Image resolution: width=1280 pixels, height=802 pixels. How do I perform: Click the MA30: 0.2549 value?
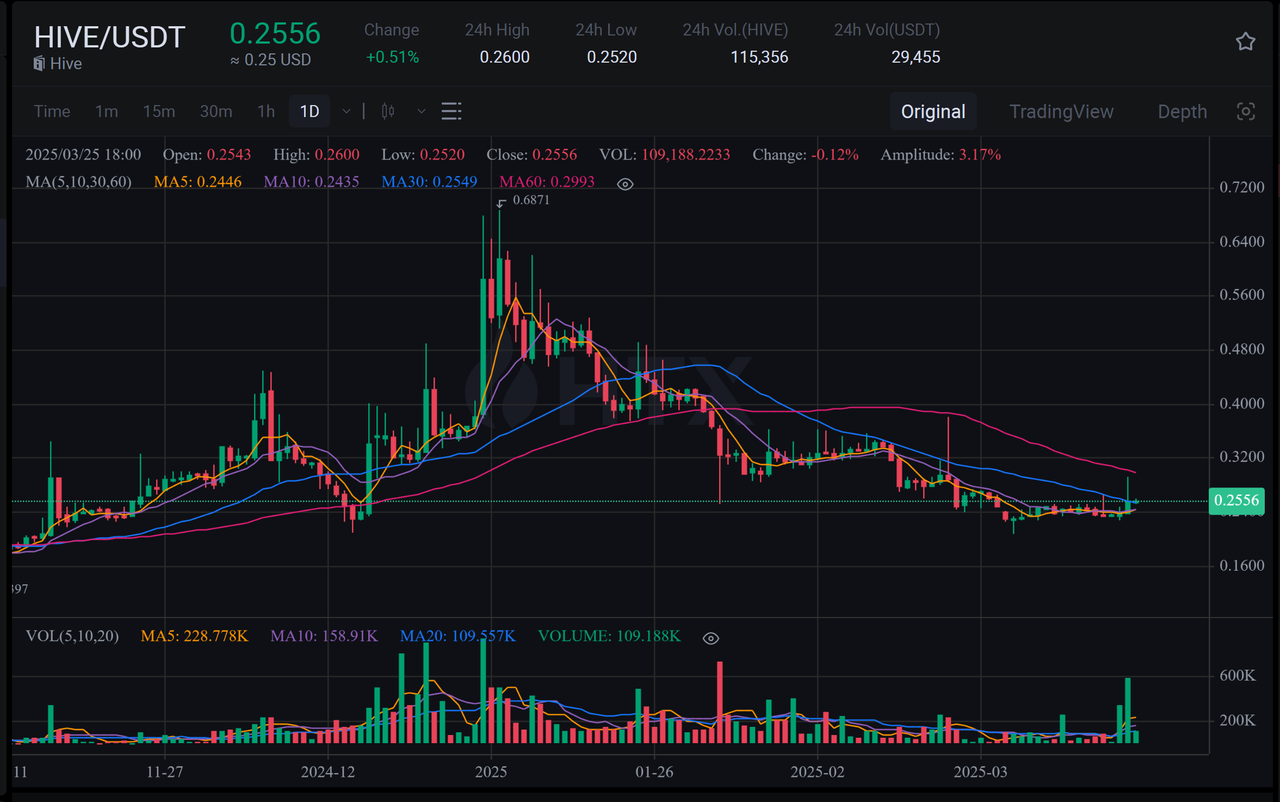point(429,182)
